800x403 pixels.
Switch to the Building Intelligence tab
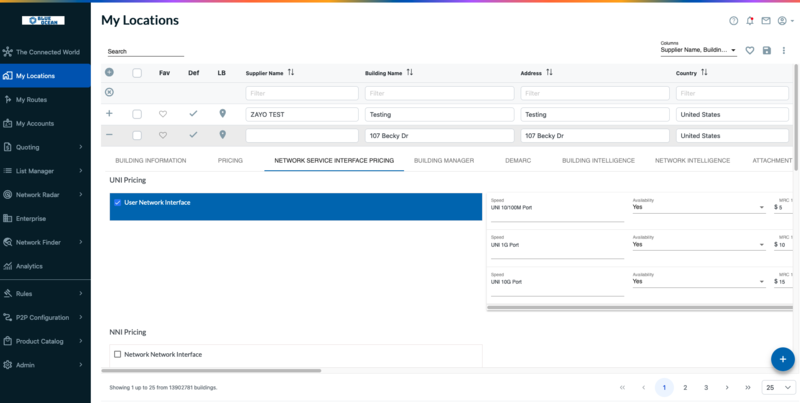click(x=598, y=160)
